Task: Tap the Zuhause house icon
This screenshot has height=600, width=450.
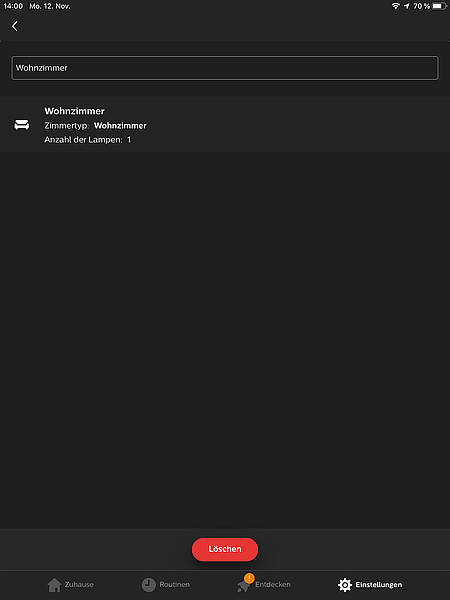Action: click(55, 585)
